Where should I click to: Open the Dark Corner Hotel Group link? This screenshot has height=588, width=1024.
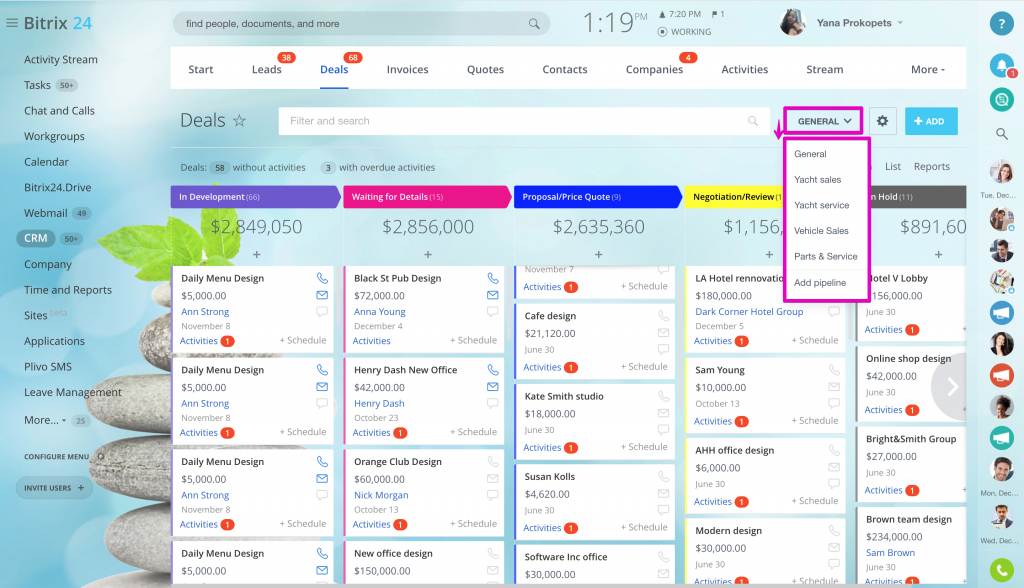(x=749, y=312)
